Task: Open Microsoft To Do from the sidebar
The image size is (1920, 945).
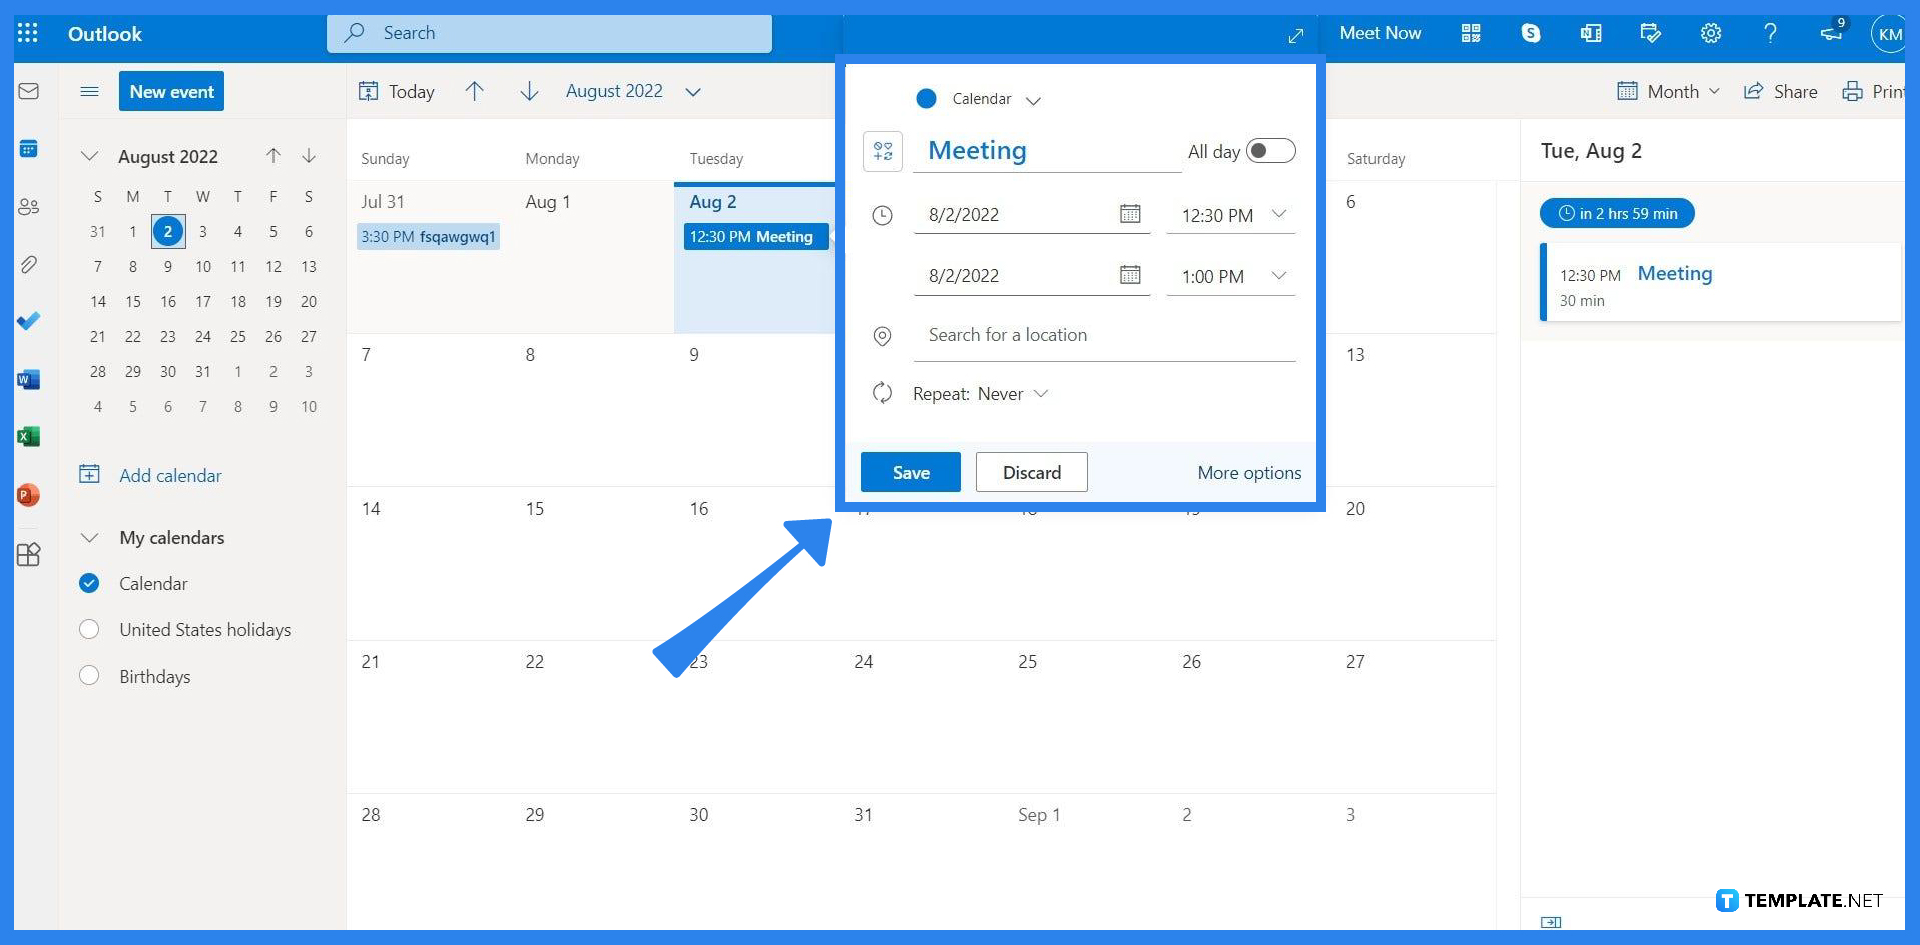Action: pos(29,321)
